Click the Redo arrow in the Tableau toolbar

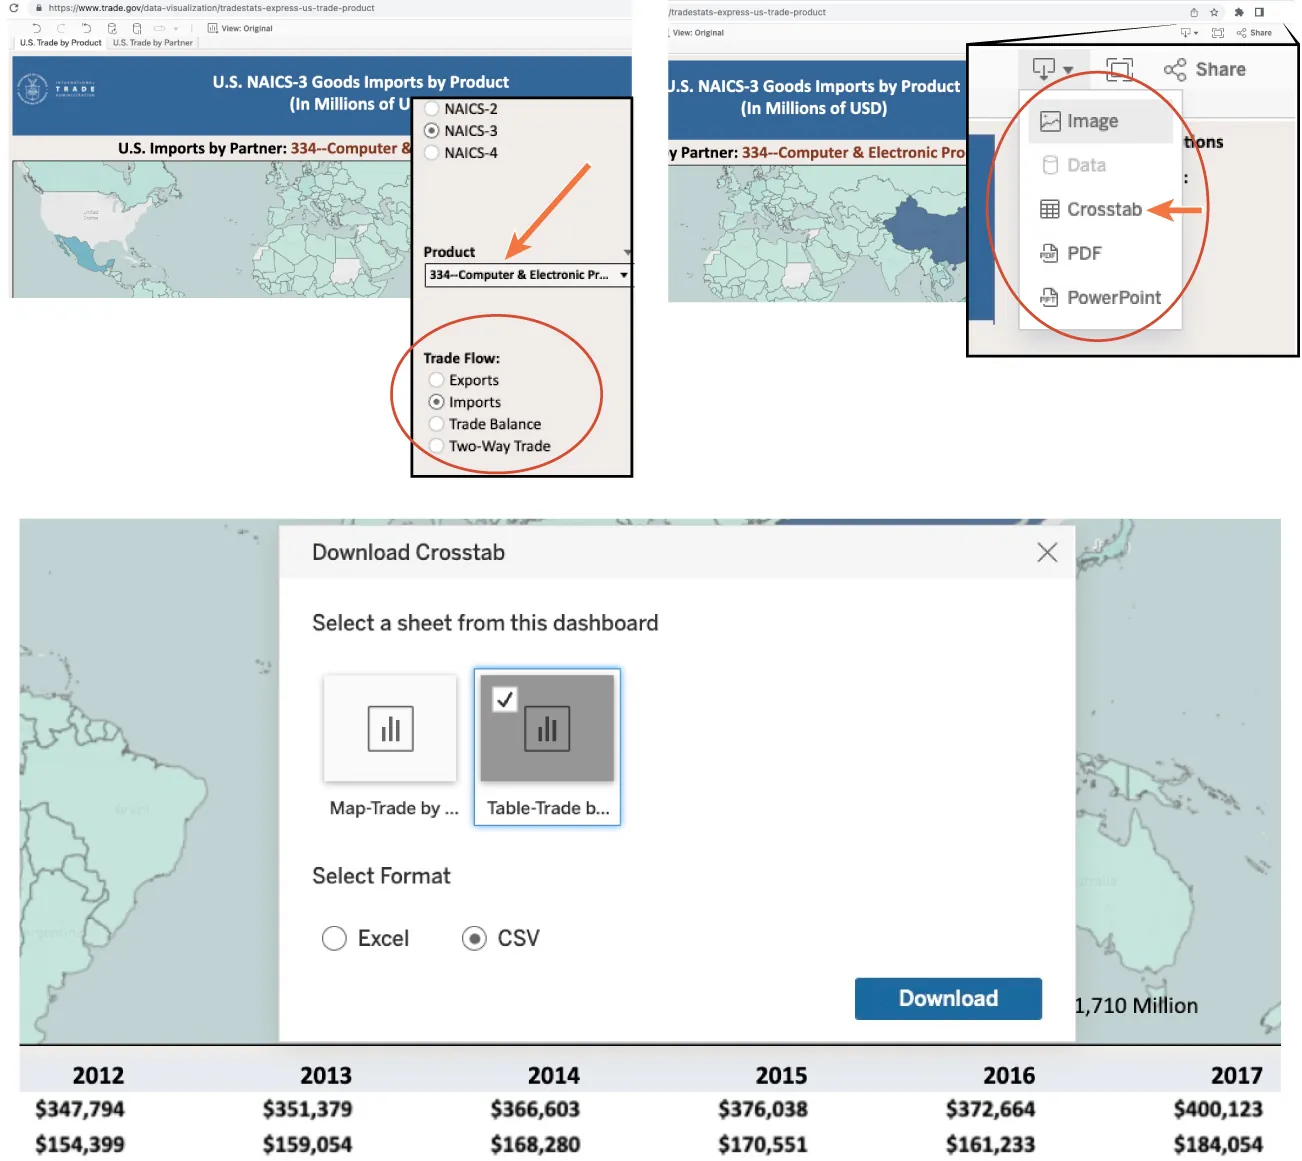coord(62,28)
